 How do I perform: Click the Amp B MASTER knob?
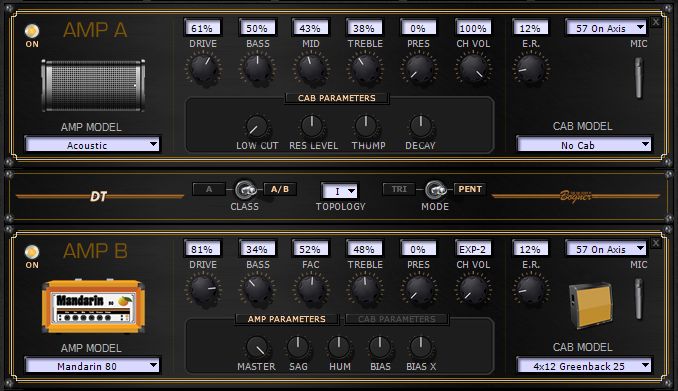[x=257, y=348]
